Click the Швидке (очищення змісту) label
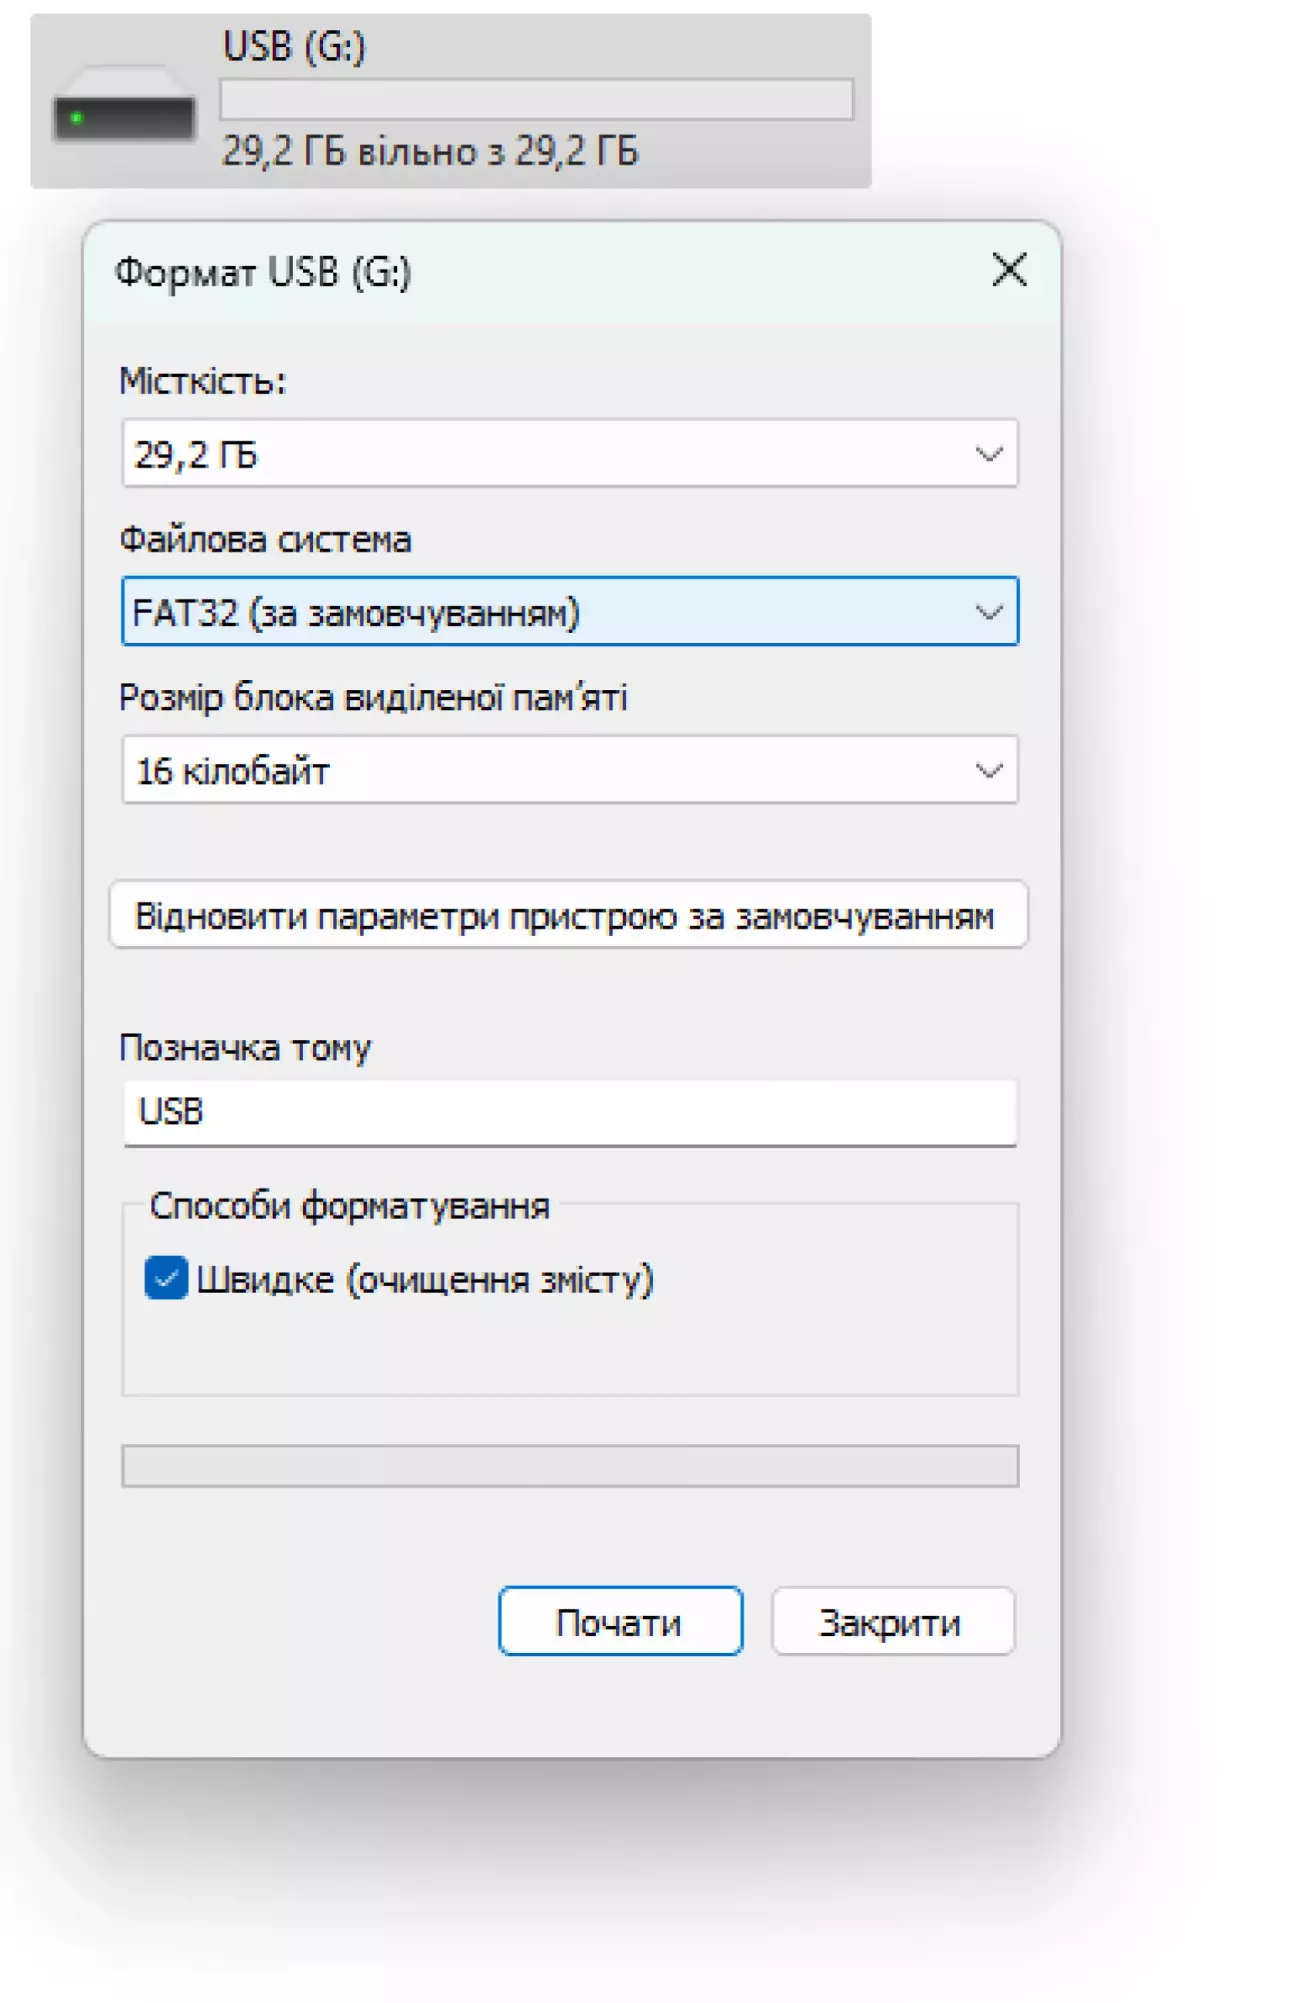Image resolution: width=1296 pixels, height=2003 pixels. coord(424,1280)
